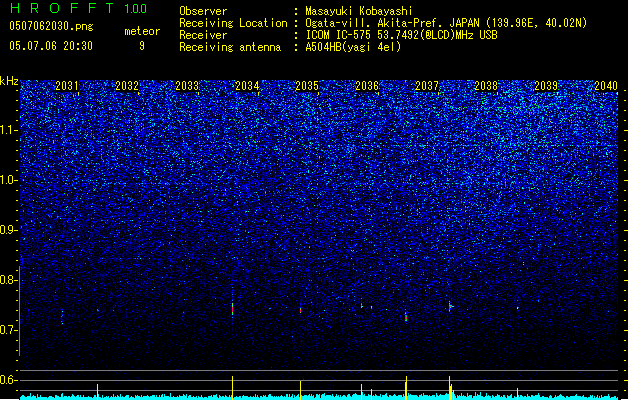Click the meteor echo below the 2035 label
The image size is (629, 400).
tap(300, 310)
